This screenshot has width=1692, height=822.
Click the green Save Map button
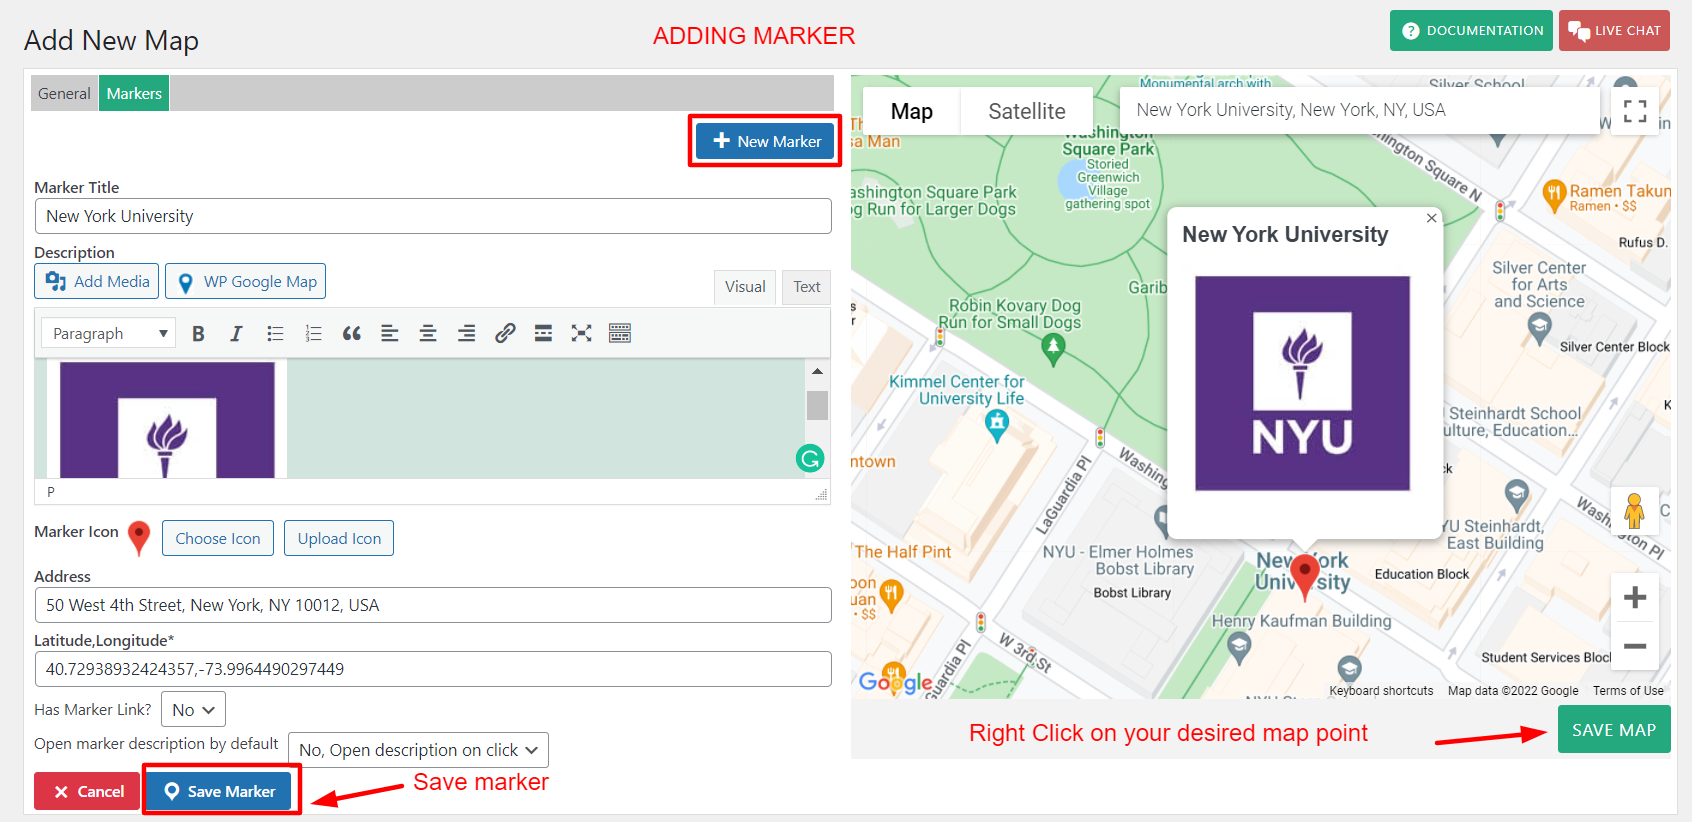pos(1614,730)
